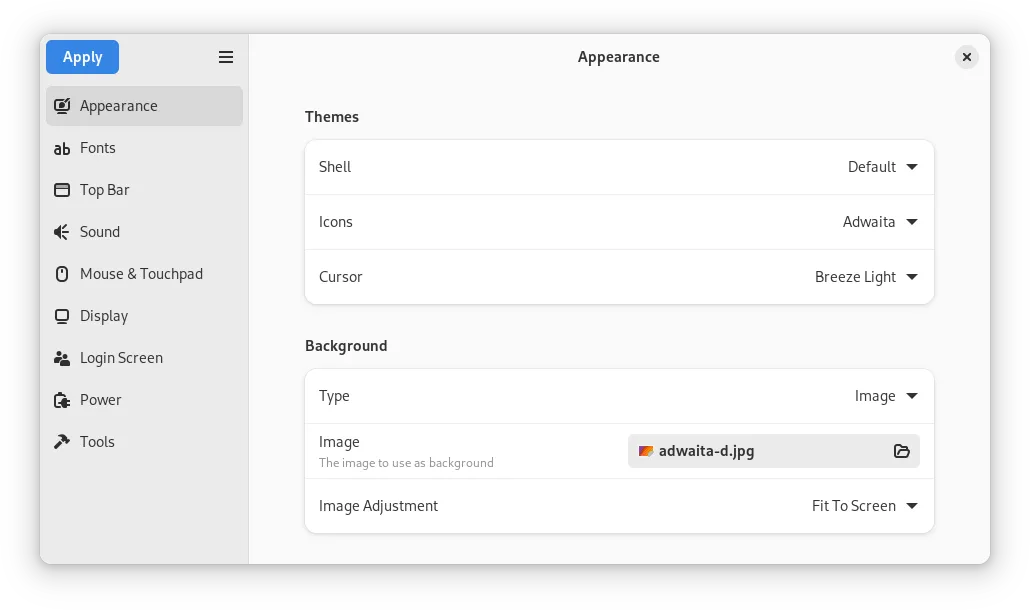
Task: Change Image Adjustment from Fit To Screen
Action: point(864,506)
